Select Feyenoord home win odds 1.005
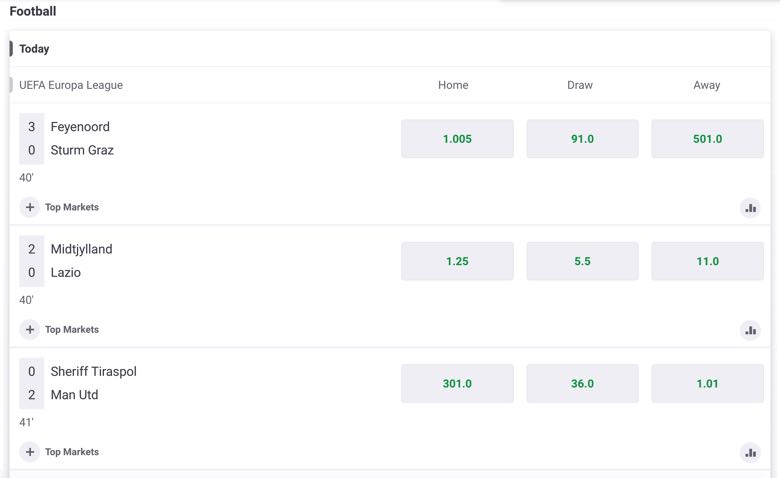 457,139
